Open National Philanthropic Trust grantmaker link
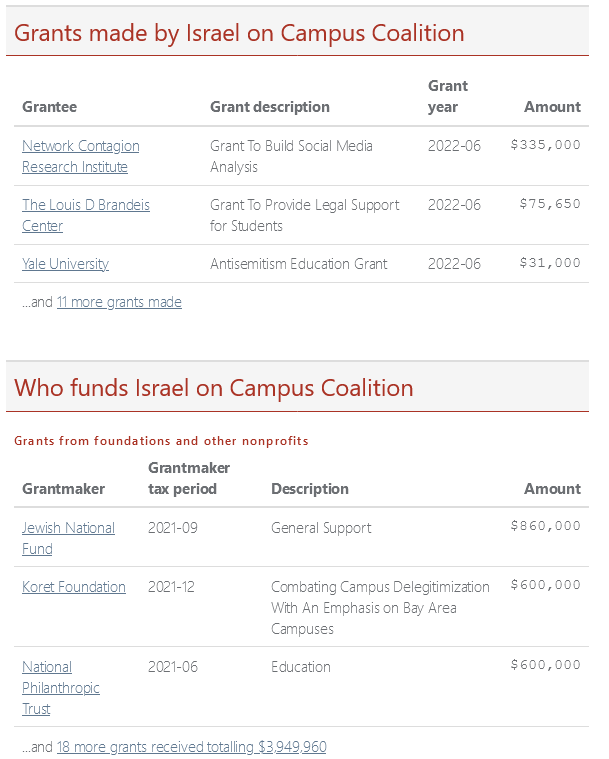Image resolution: width=609 pixels, height=759 pixels. pyautogui.click(x=61, y=688)
